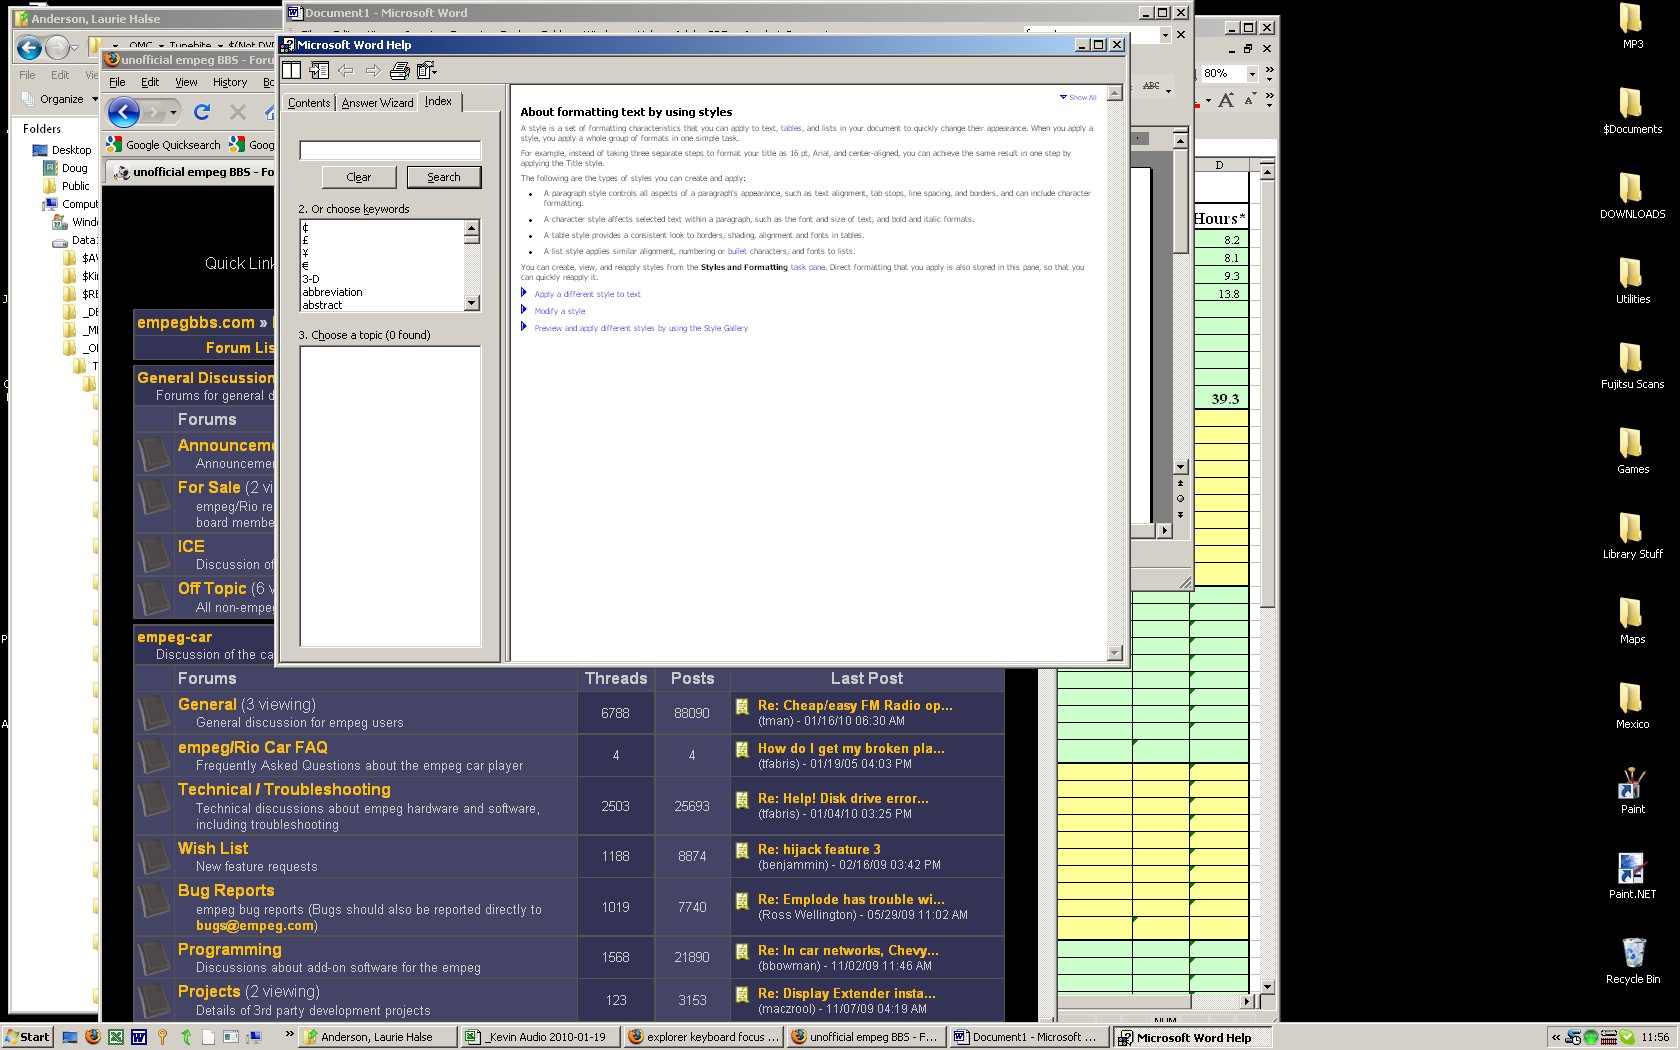Viewport: 1680px width, 1050px height.
Task: Open the Firefox View menu
Action: pyautogui.click(x=186, y=82)
